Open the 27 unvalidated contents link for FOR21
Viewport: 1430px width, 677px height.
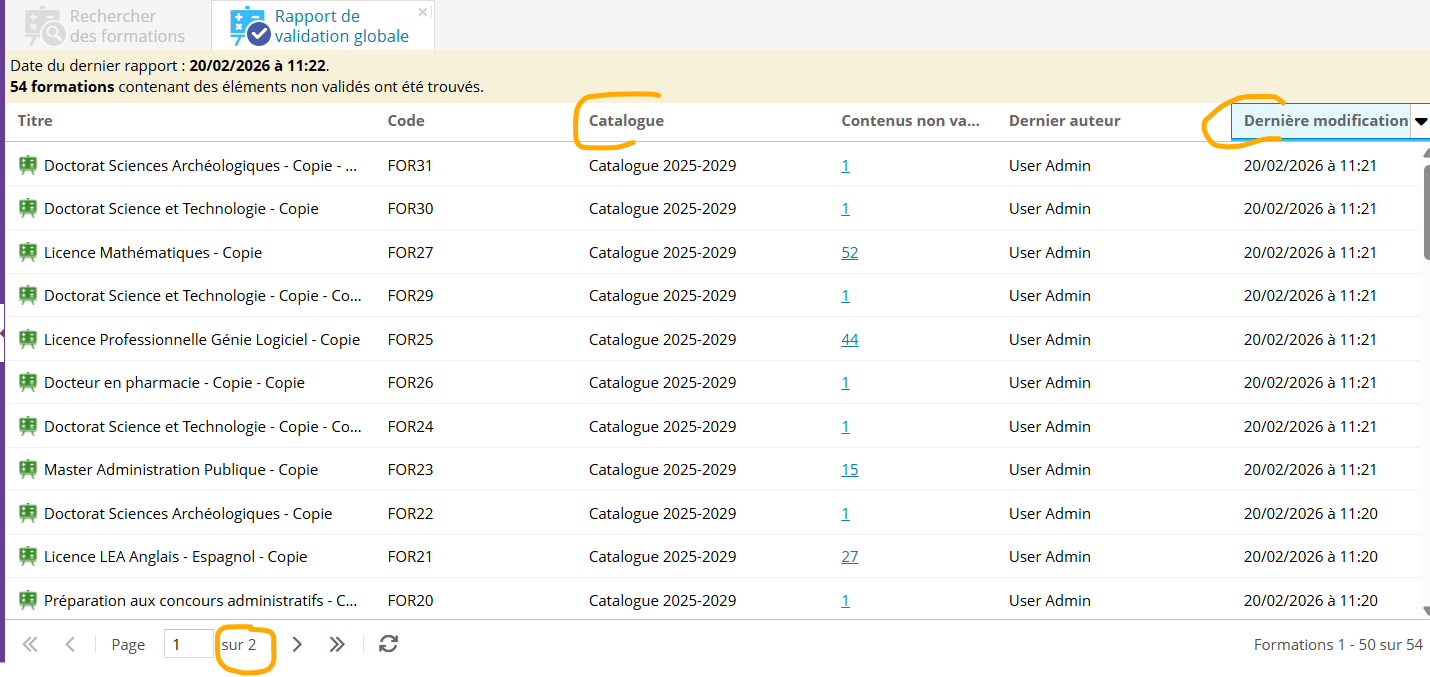(849, 557)
